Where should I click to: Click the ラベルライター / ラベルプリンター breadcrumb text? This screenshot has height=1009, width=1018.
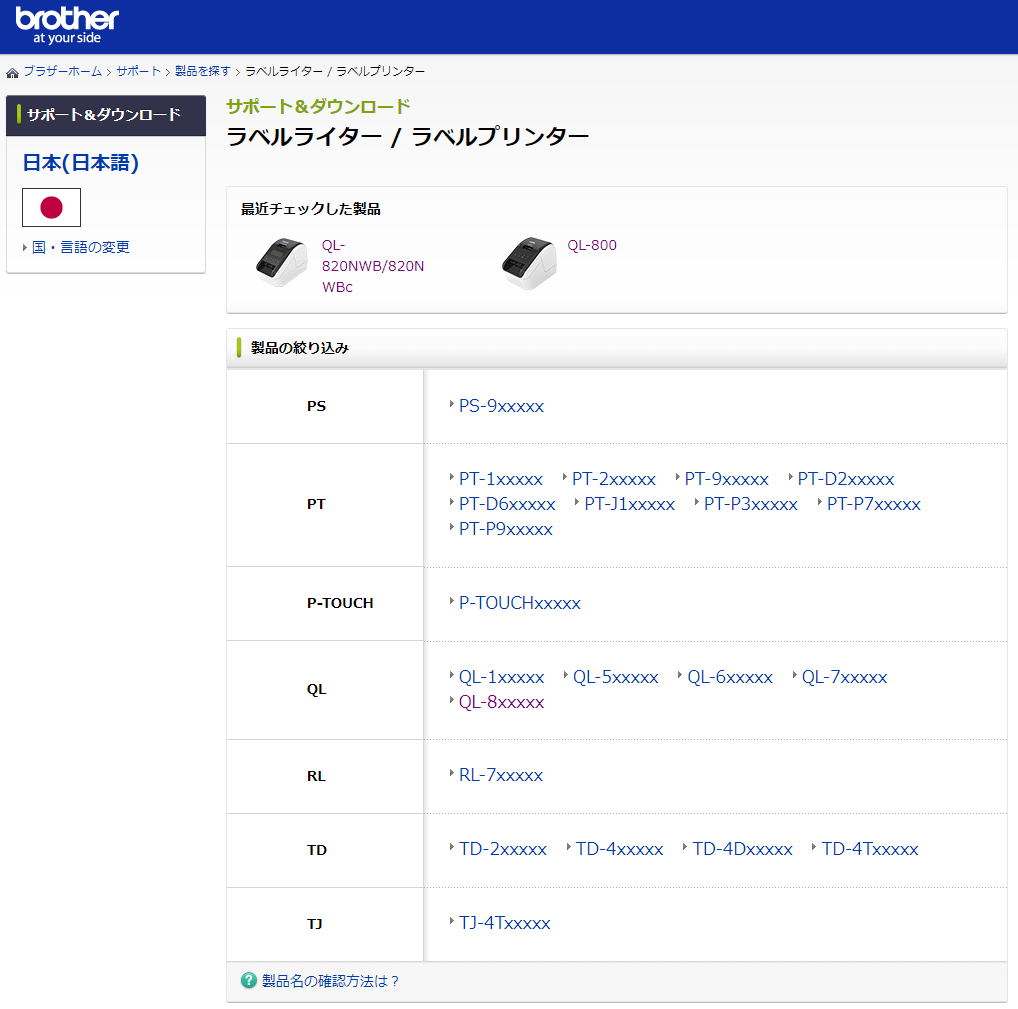point(335,71)
